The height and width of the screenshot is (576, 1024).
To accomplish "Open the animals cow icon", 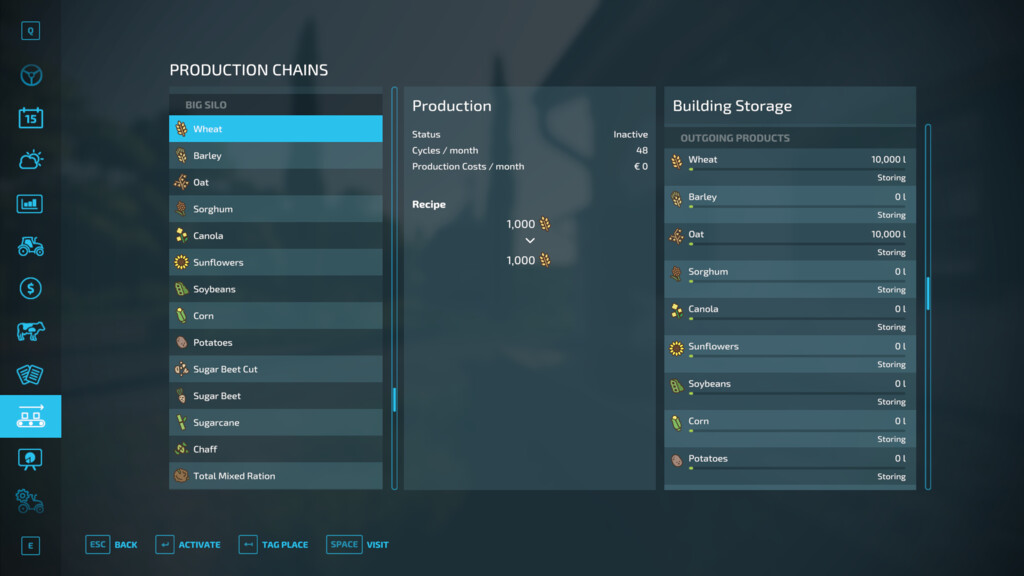I will pos(31,331).
